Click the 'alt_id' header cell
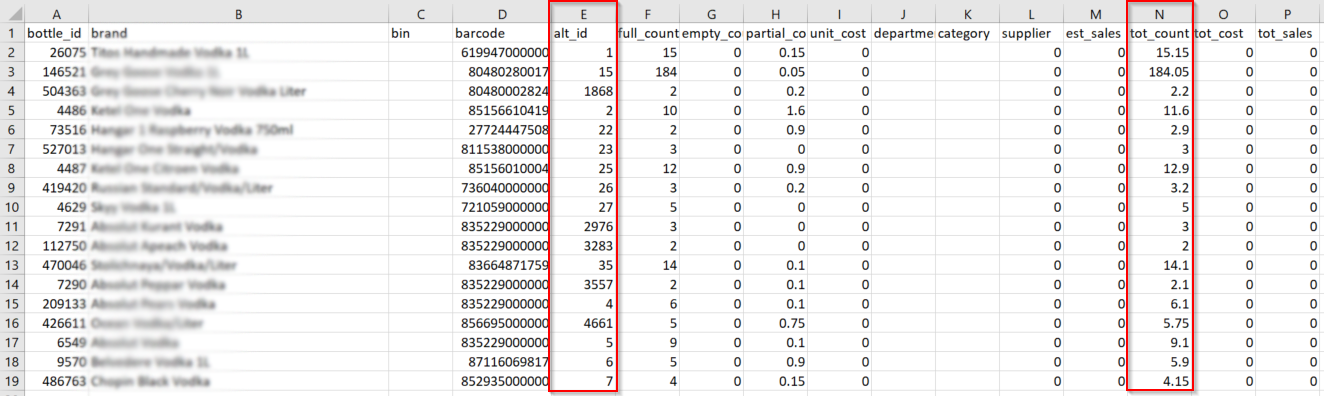The width and height of the screenshot is (1324, 396). pyautogui.click(x=584, y=33)
